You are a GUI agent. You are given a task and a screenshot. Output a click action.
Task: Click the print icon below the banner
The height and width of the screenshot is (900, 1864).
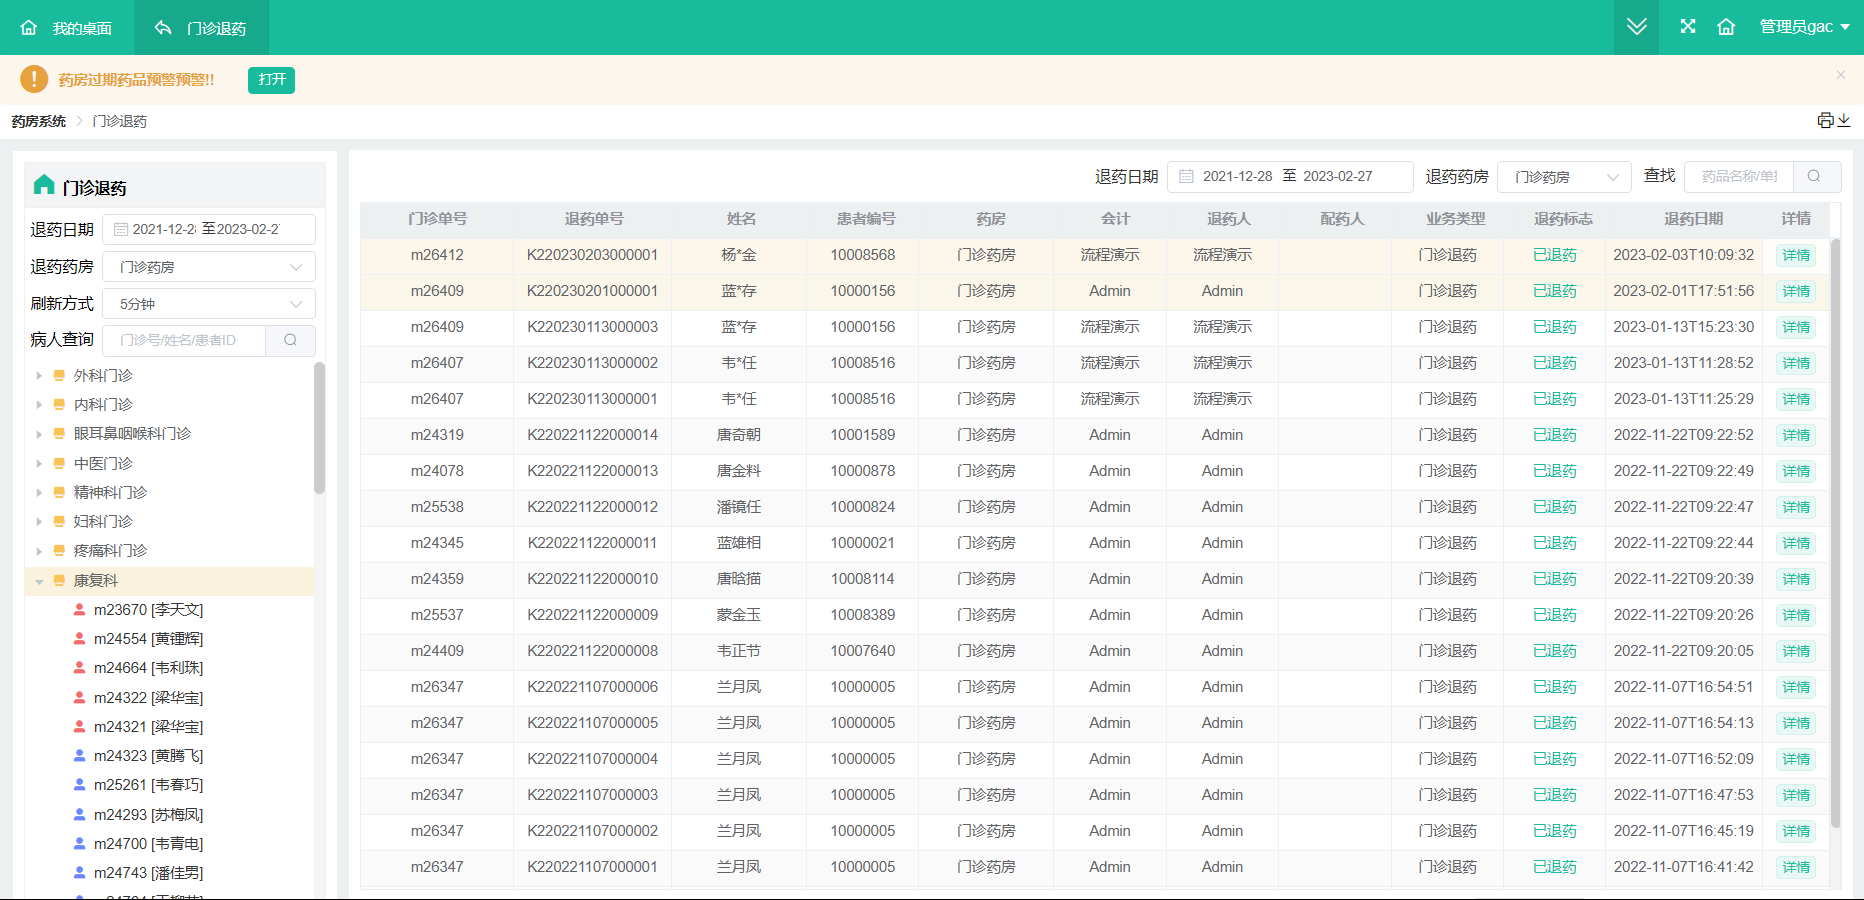click(1826, 120)
